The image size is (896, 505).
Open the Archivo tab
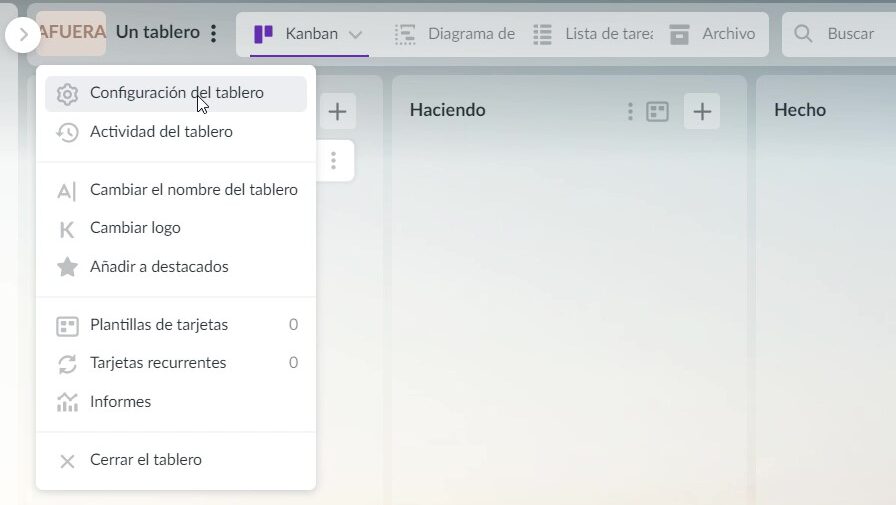point(713,34)
